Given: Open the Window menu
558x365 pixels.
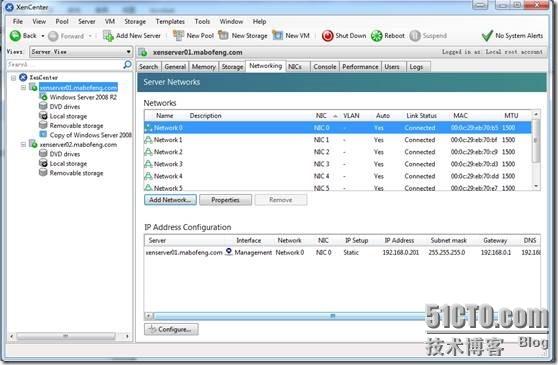Looking at the screenshot, I should coord(231,21).
